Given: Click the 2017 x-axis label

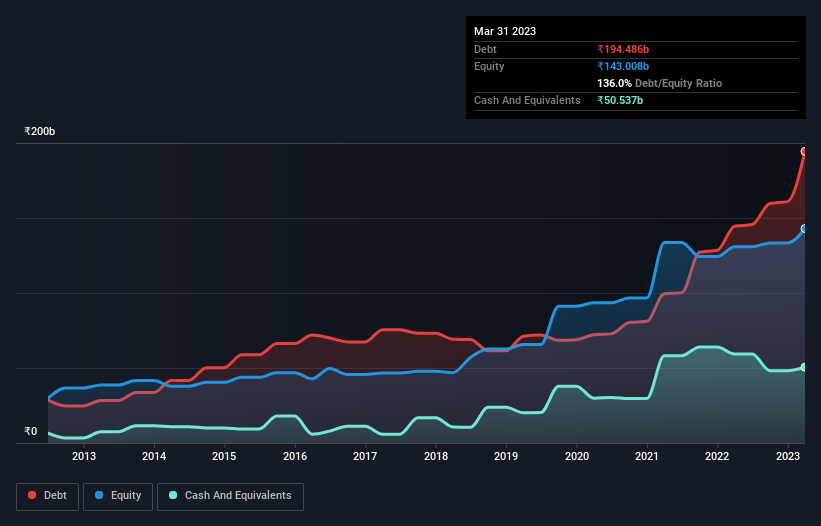Looking at the screenshot, I should [365, 456].
